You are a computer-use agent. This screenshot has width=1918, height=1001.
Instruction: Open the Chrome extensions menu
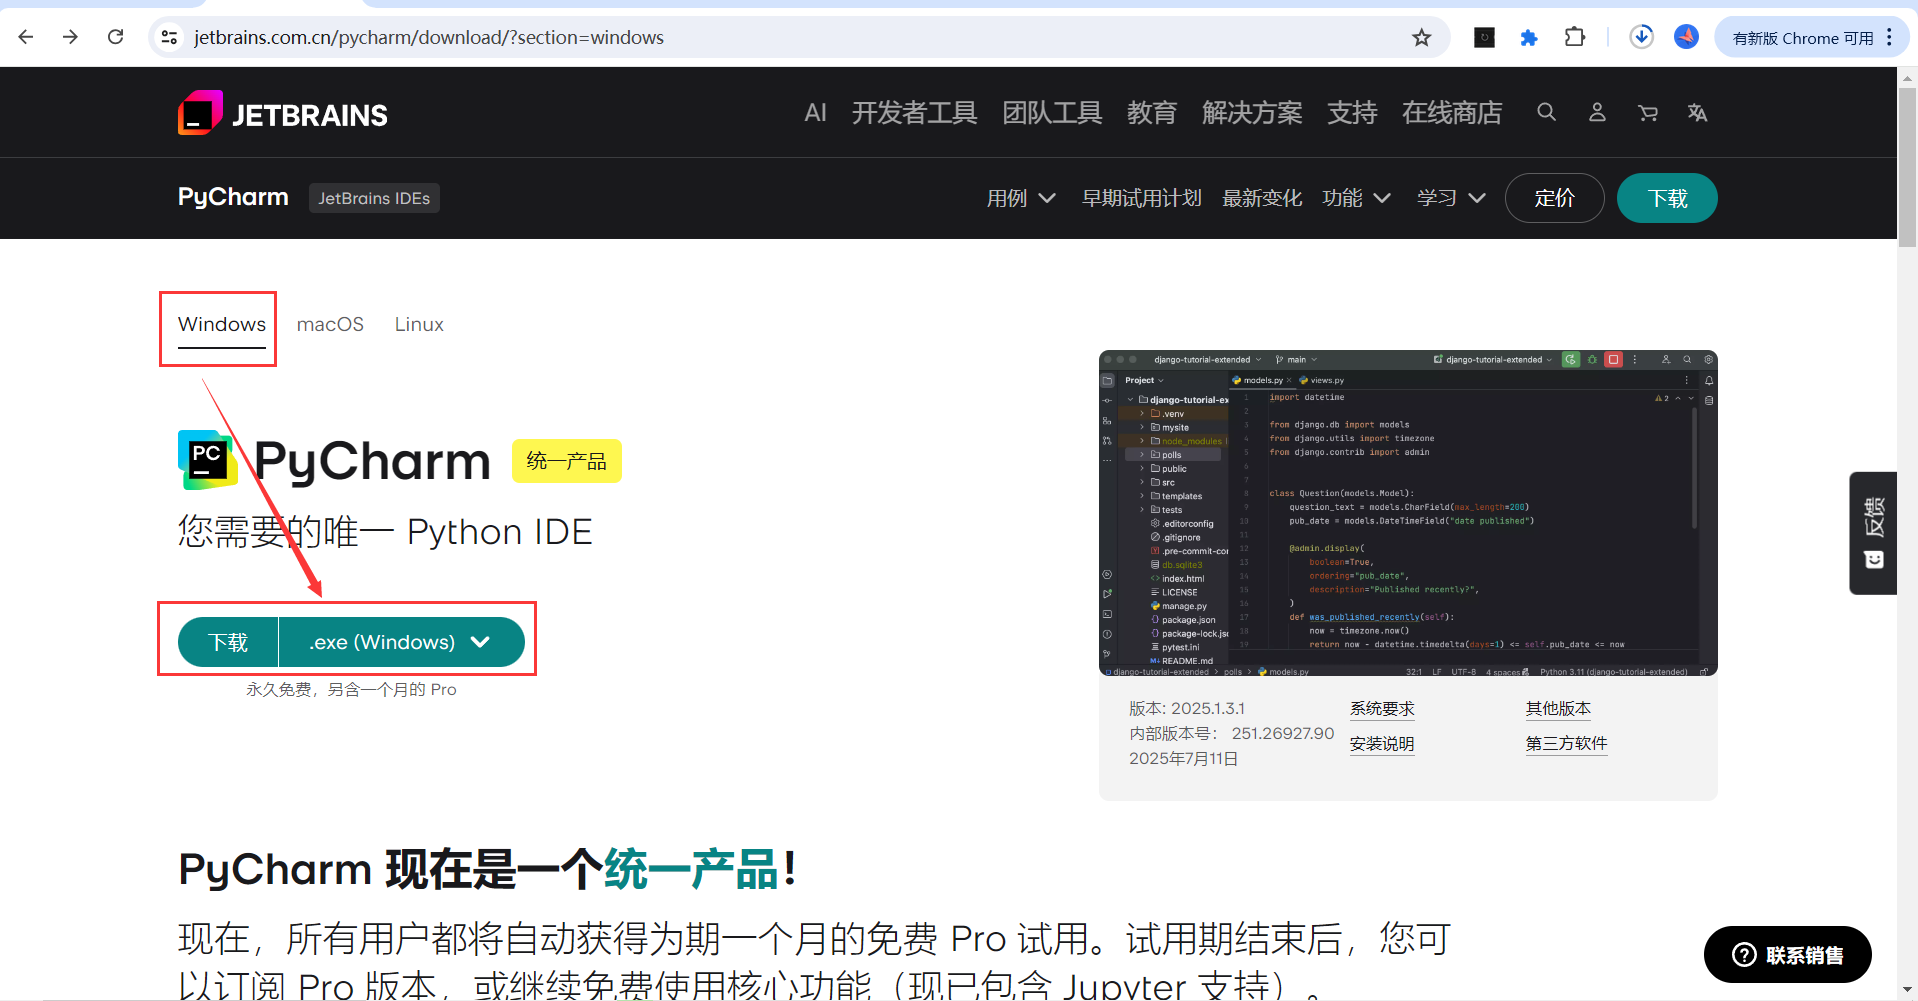[1575, 37]
